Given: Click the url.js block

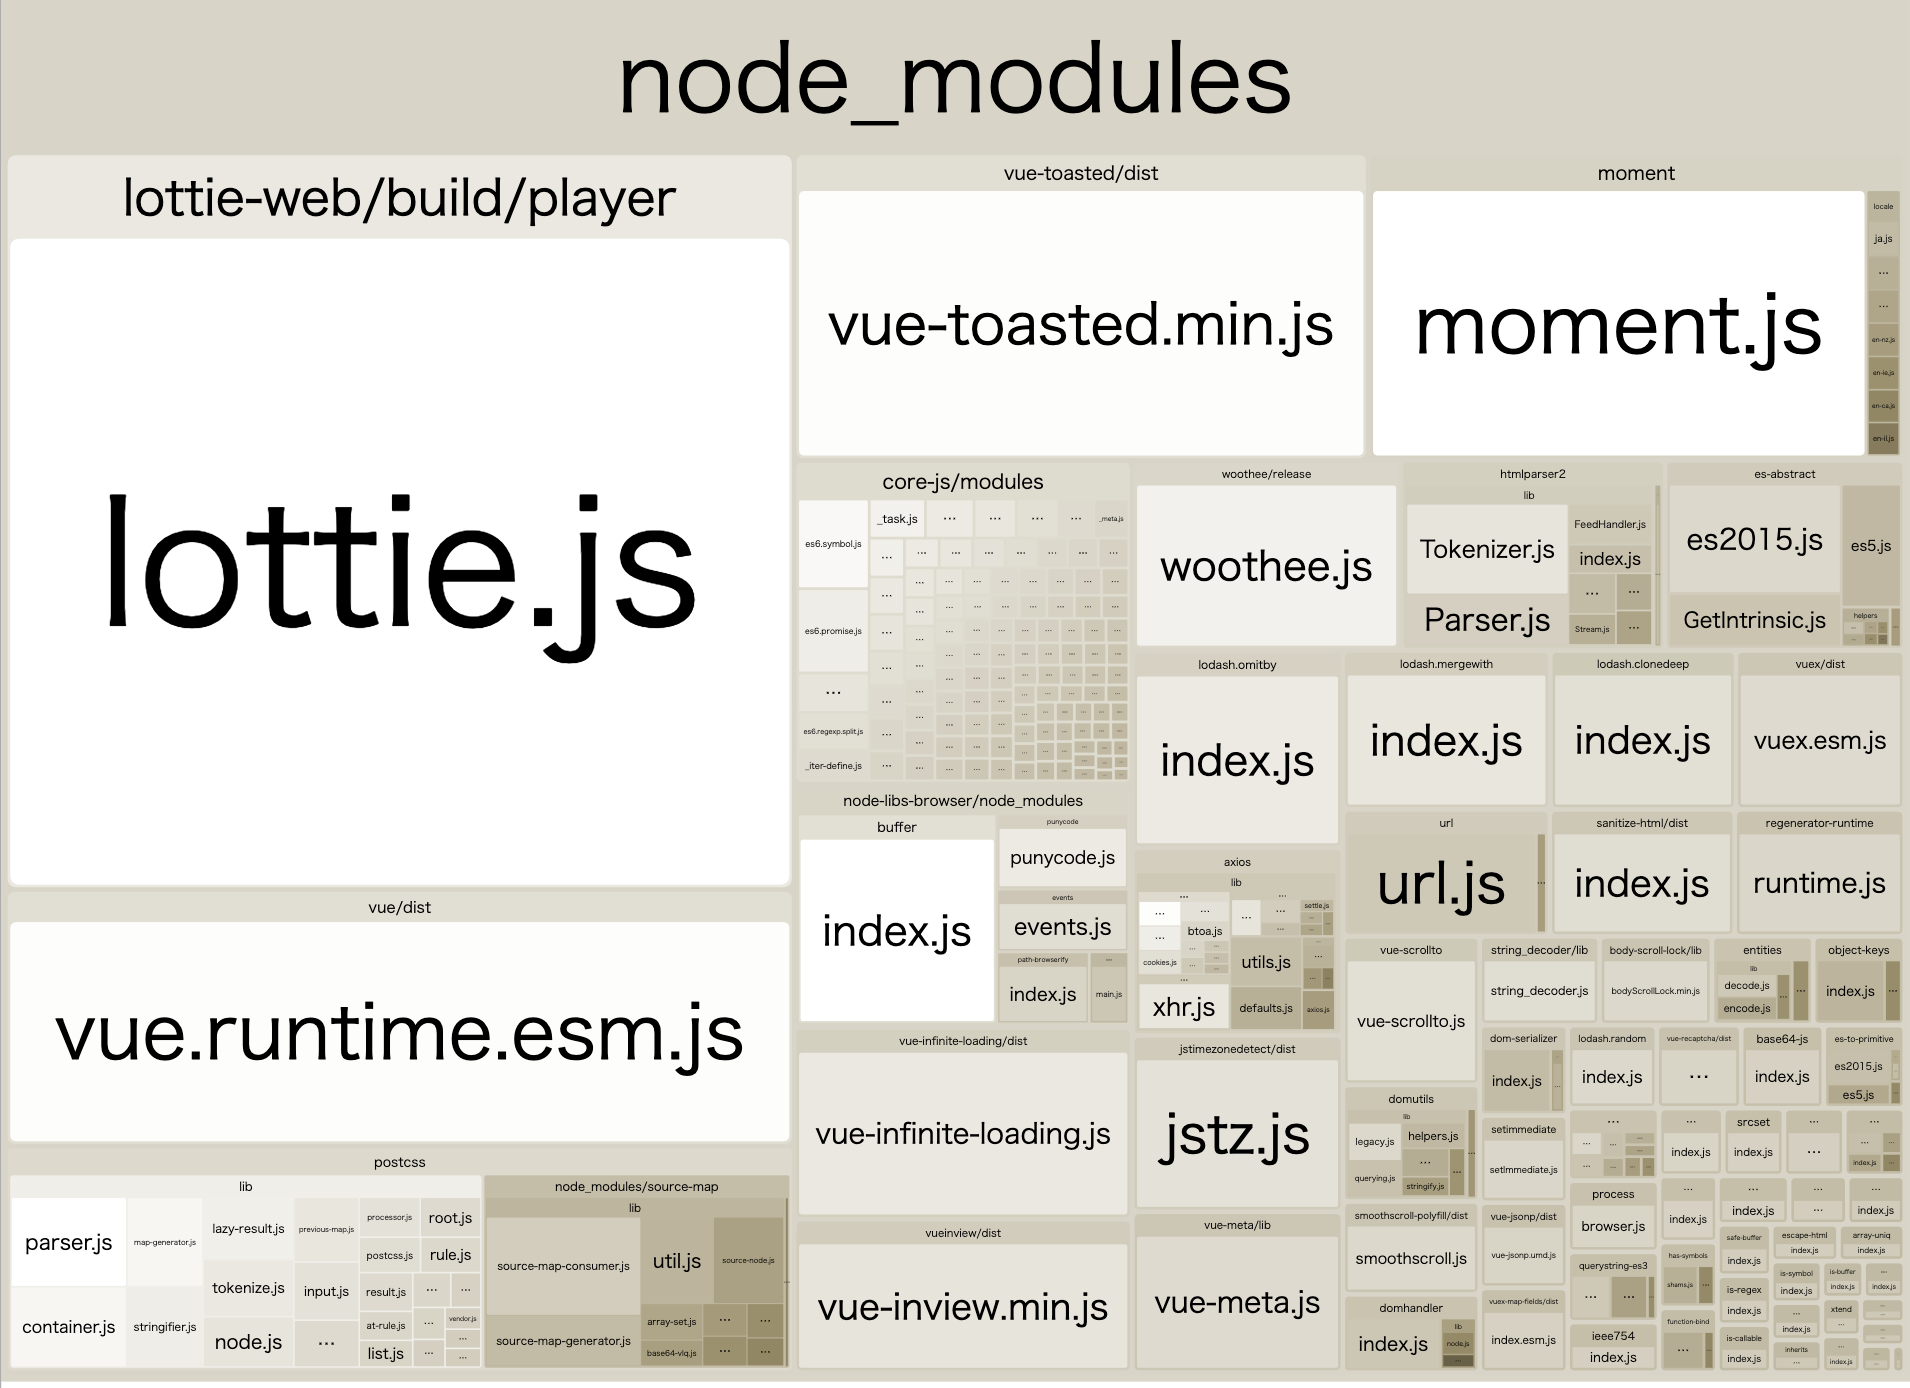Looking at the screenshot, I should 1440,884.
